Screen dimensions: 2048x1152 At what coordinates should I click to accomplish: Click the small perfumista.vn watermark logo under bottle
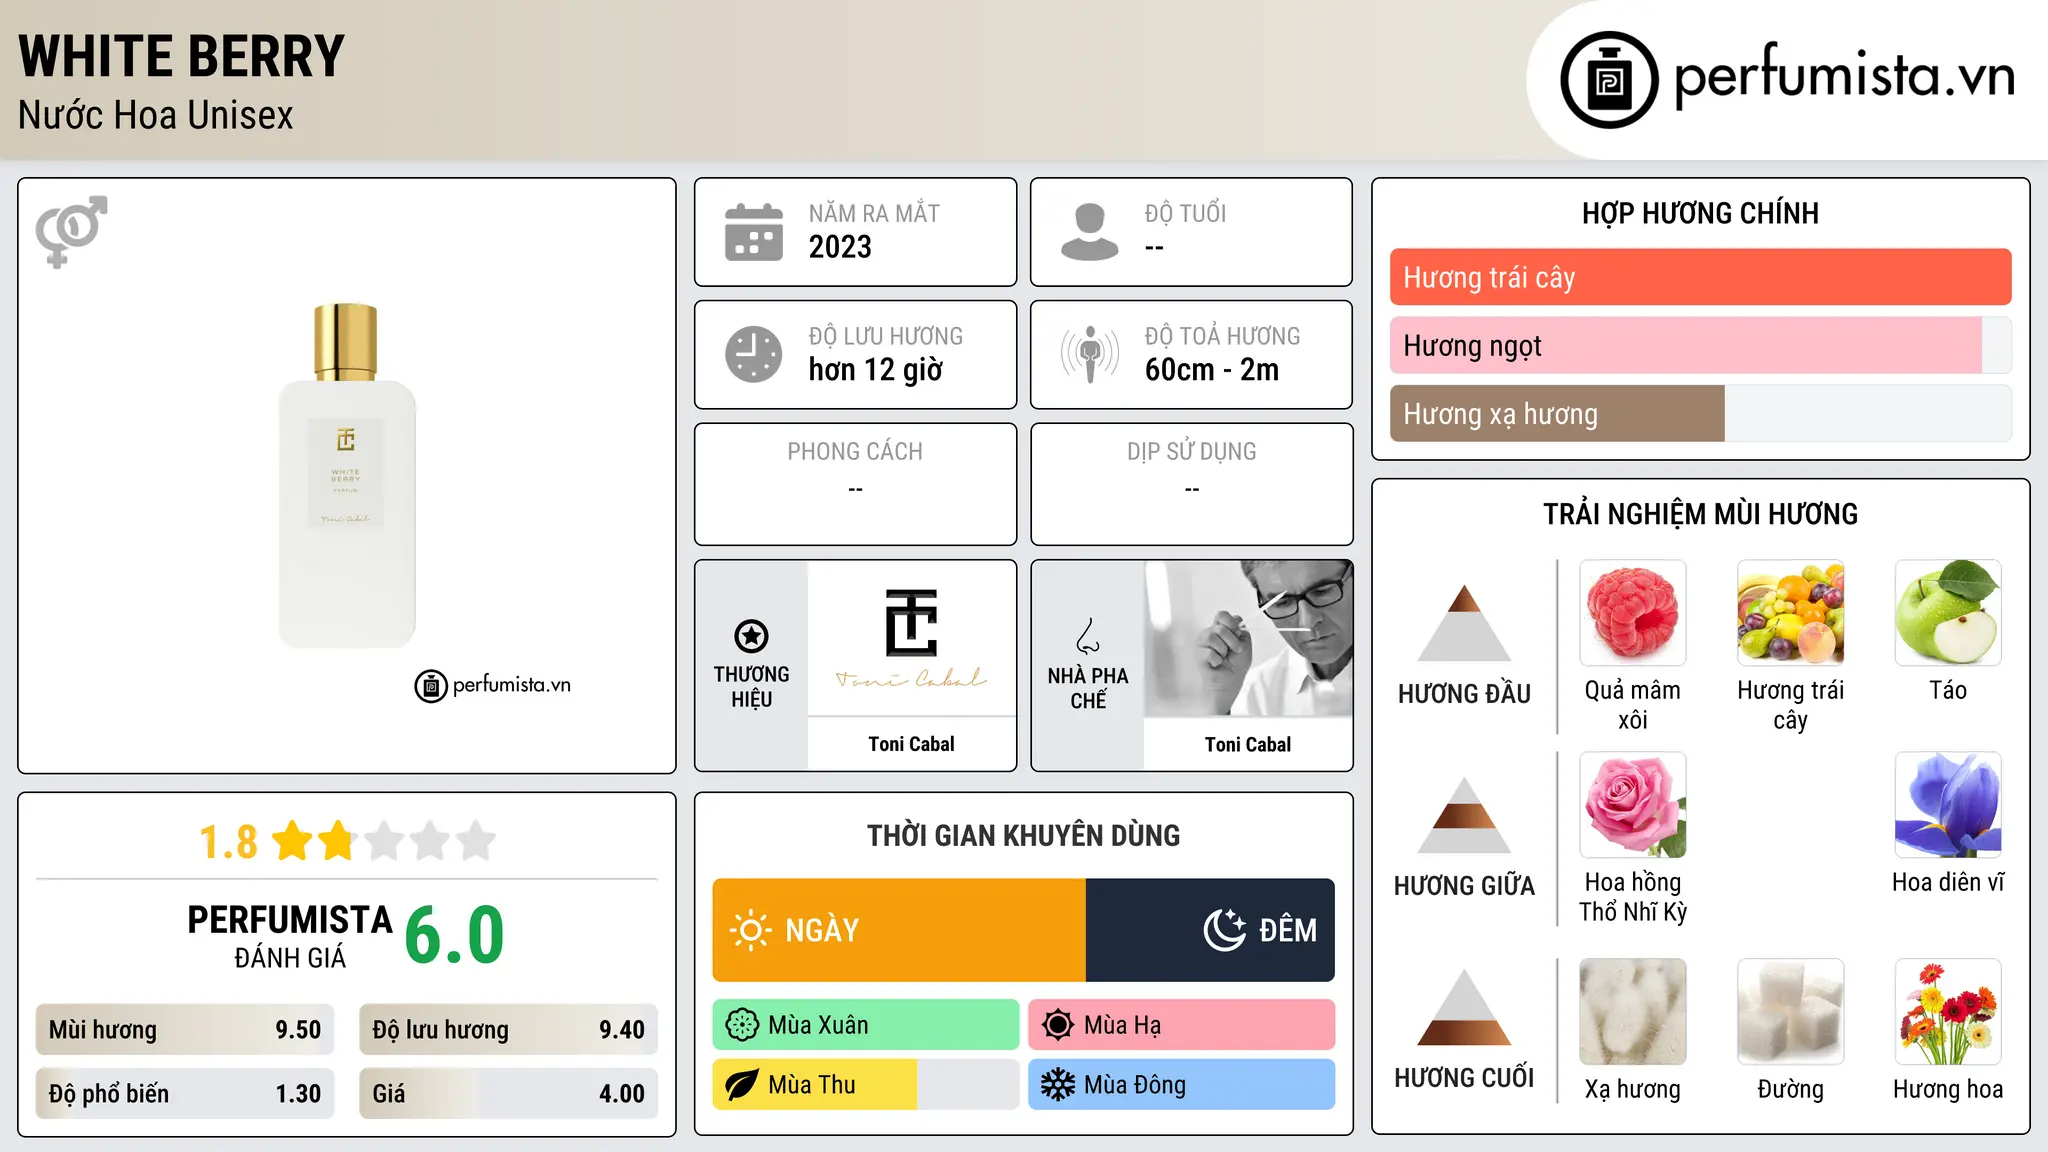tap(492, 686)
